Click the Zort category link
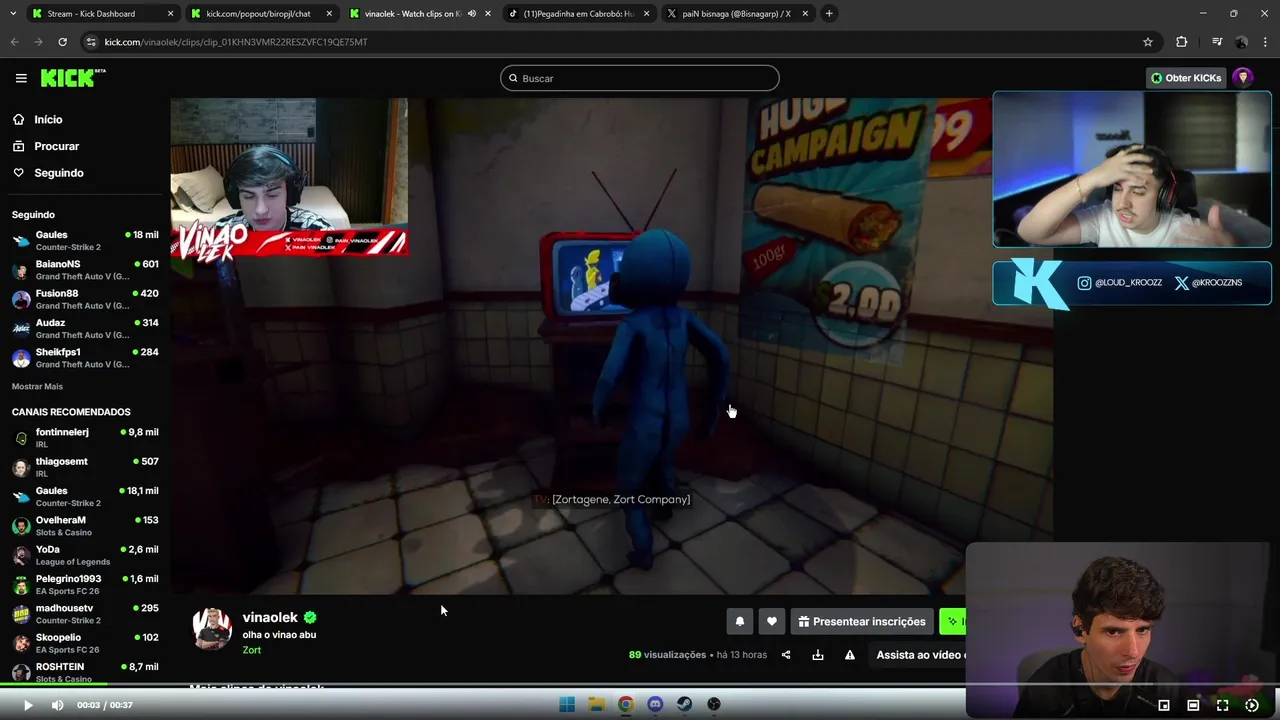The width and height of the screenshot is (1280, 720). tap(251, 650)
